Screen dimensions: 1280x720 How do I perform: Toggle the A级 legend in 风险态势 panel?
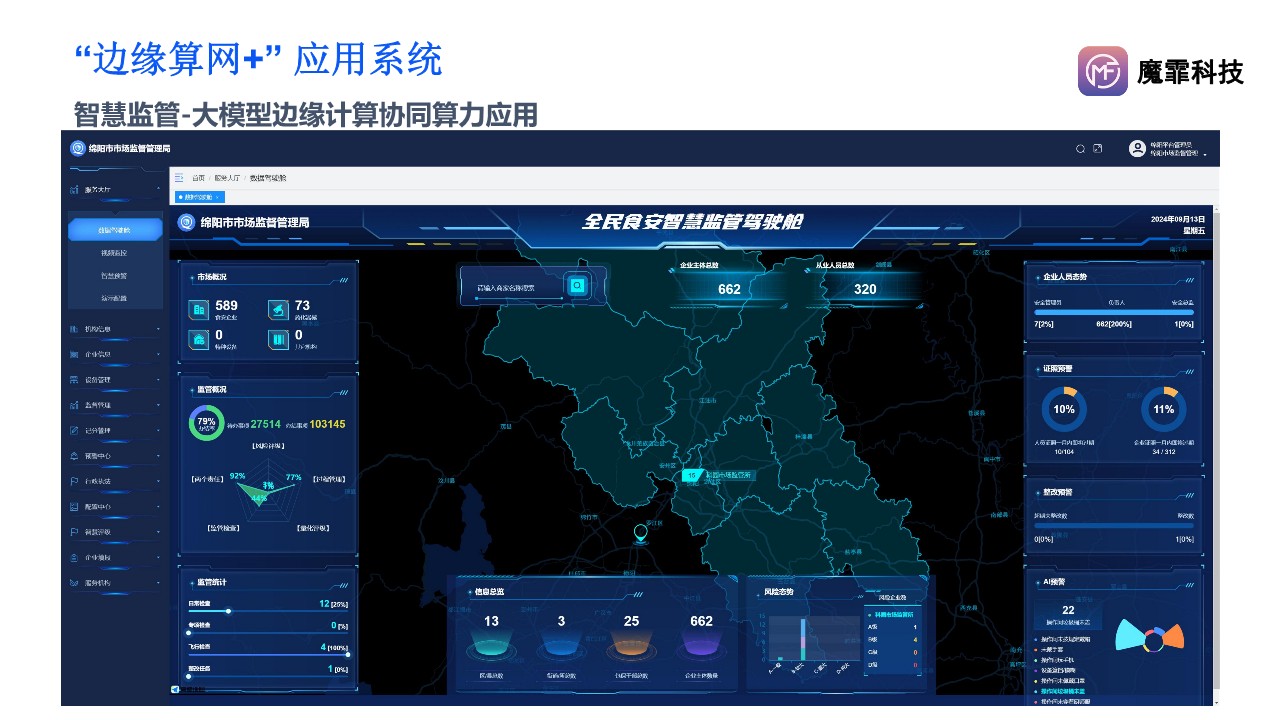pyautogui.click(x=873, y=627)
